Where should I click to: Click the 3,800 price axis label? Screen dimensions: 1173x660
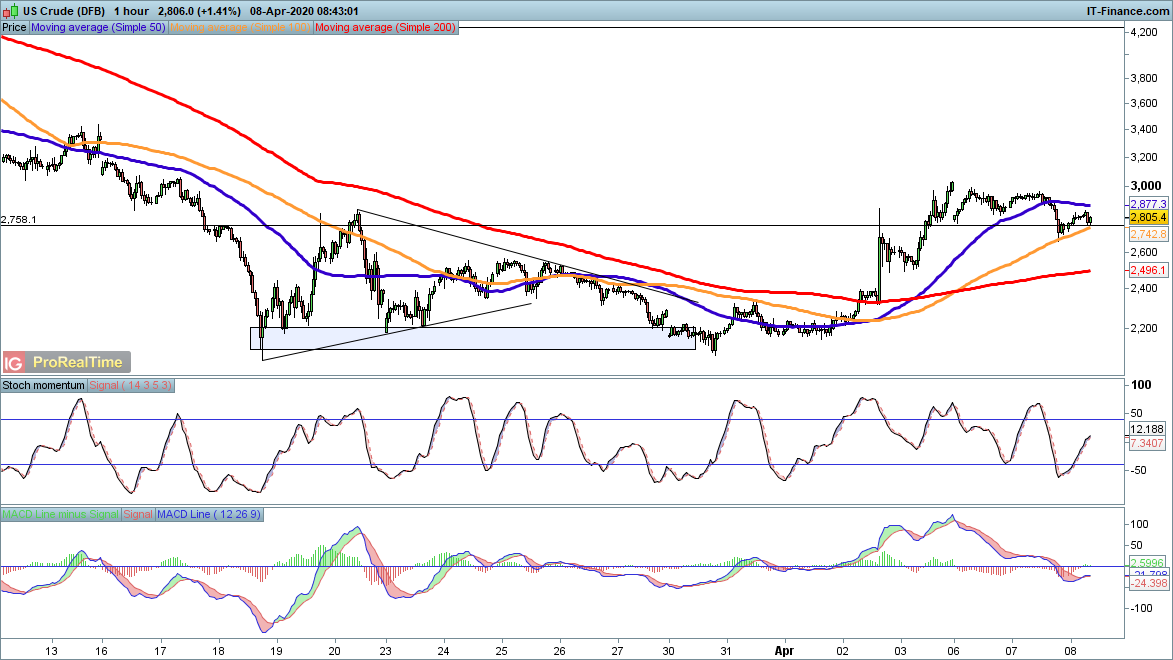click(x=1145, y=78)
